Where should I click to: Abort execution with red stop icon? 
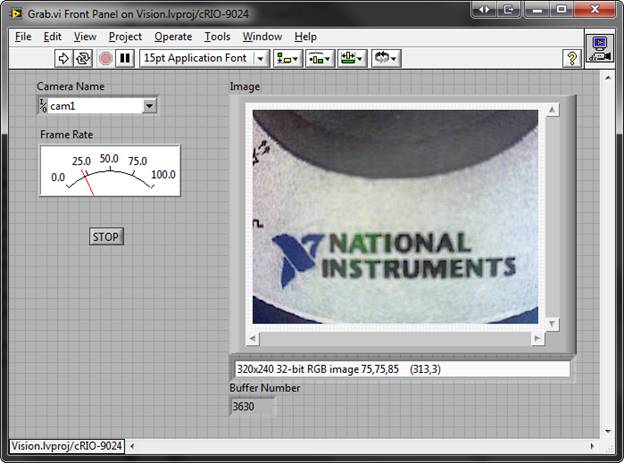click(x=105, y=59)
